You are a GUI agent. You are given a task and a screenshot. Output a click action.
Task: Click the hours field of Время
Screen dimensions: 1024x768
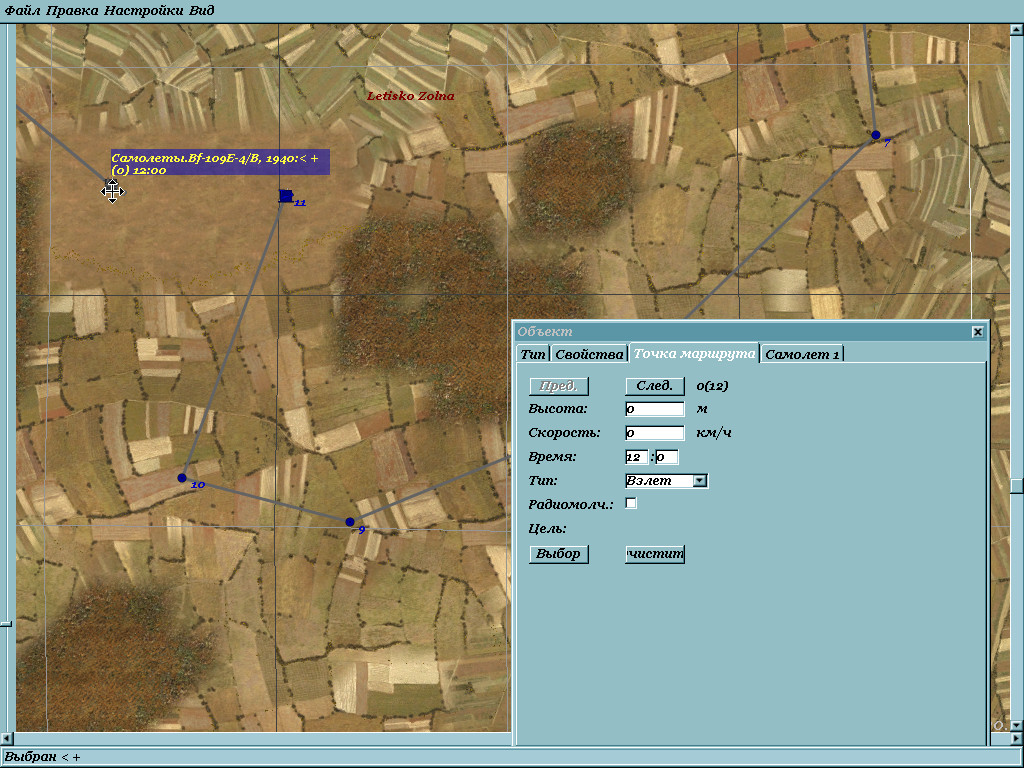636,456
